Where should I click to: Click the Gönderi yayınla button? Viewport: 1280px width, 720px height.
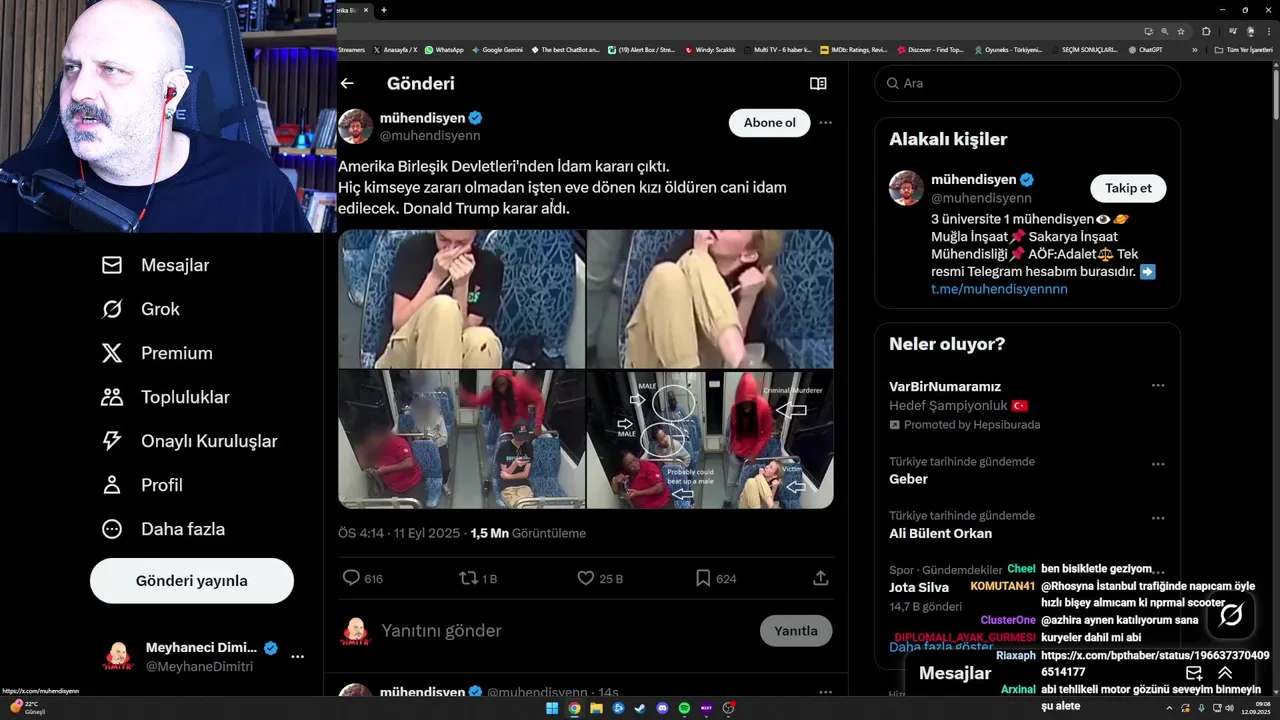coord(192,581)
